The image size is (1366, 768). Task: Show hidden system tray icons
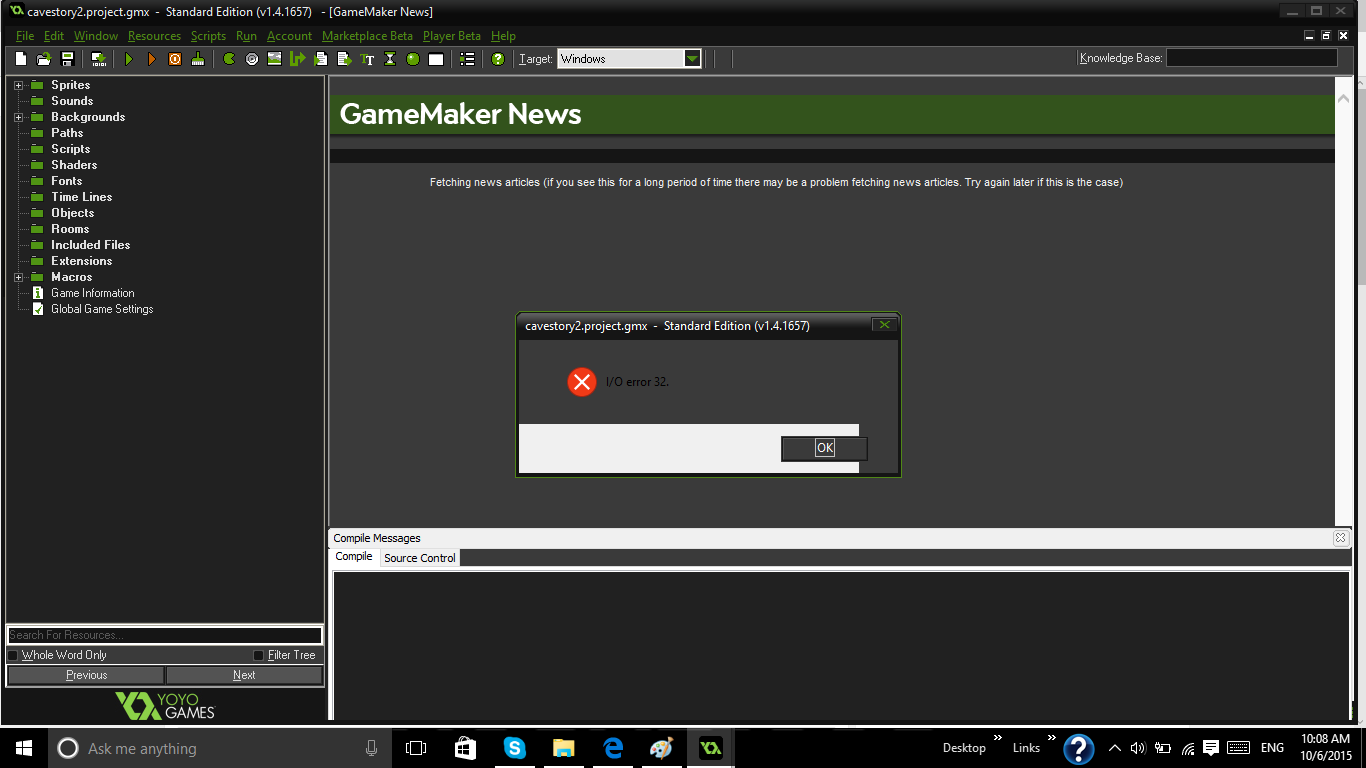coord(1115,748)
